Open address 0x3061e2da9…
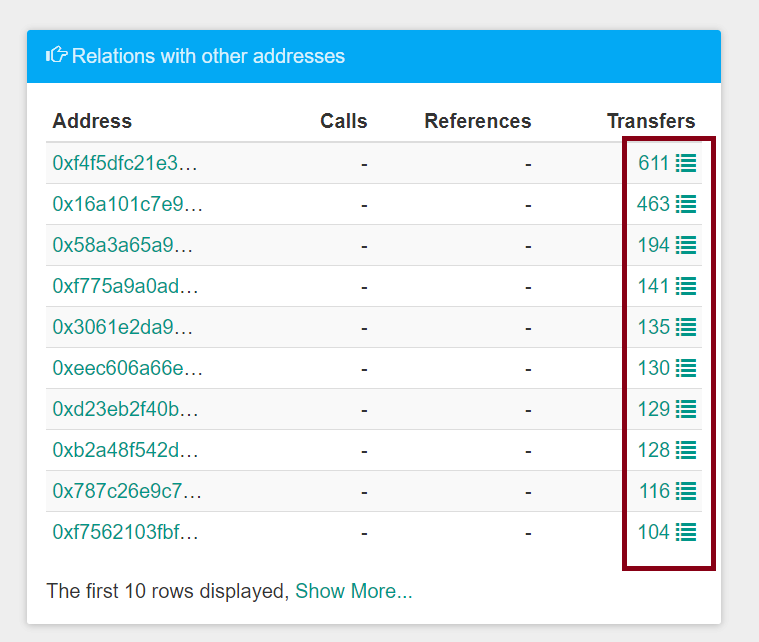This screenshot has height=642, width=759. click(x=122, y=327)
